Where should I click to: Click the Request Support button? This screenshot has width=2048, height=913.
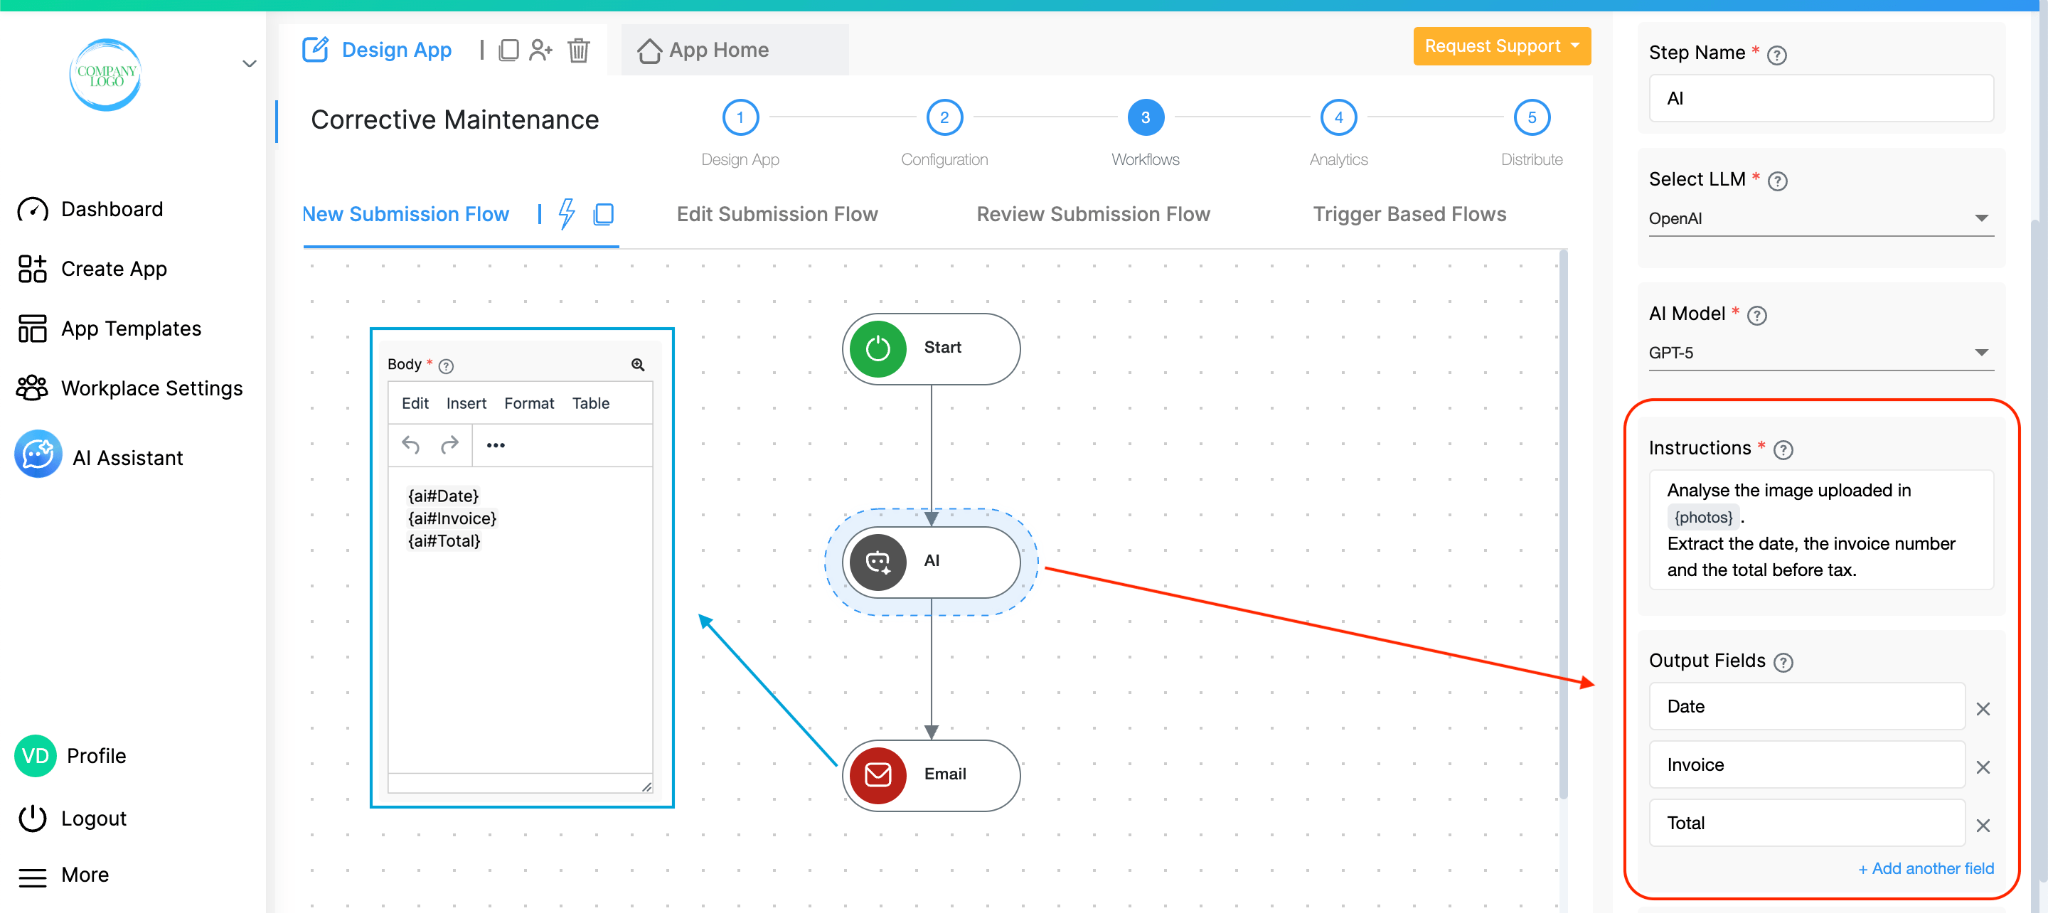point(1501,46)
